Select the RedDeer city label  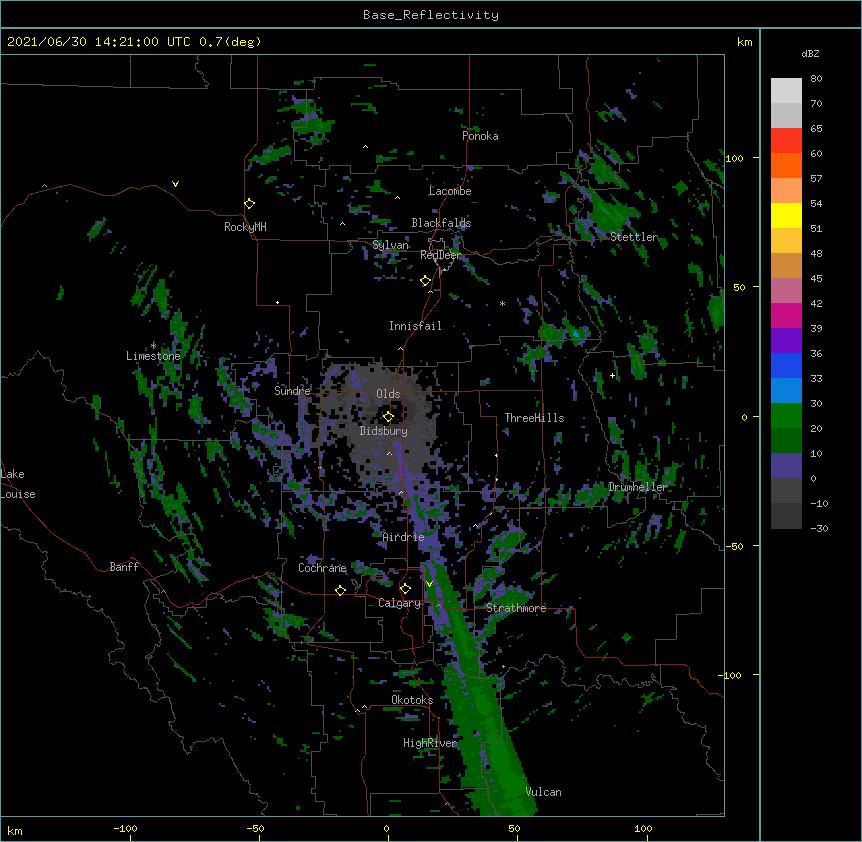(x=440, y=255)
